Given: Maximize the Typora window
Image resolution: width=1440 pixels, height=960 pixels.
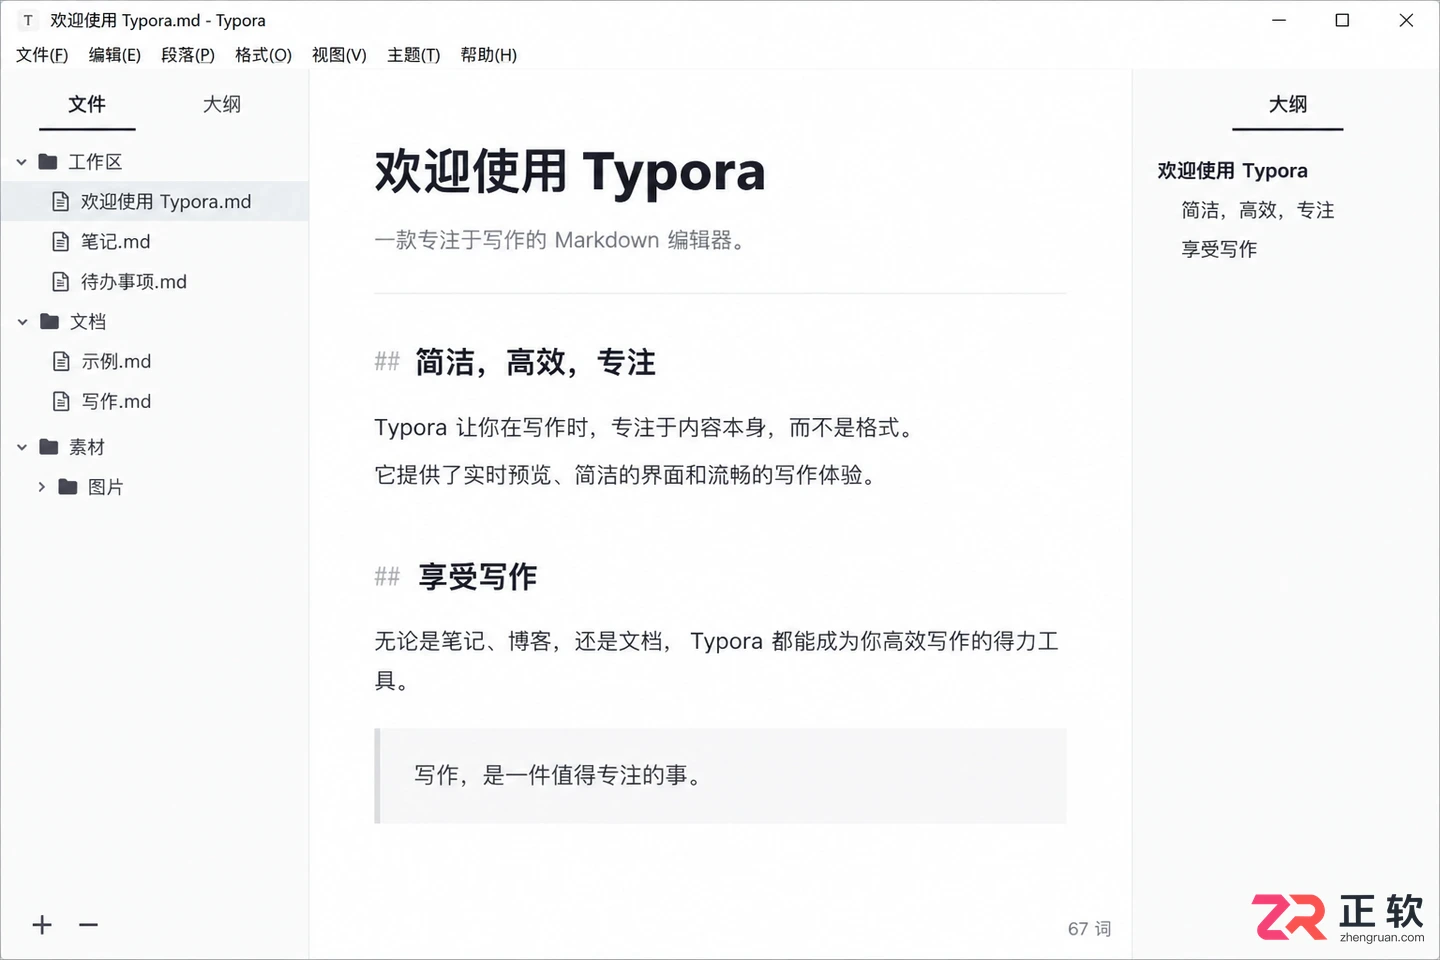Looking at the screenshot, I should pyautogui.click(x=1342, y=20).
